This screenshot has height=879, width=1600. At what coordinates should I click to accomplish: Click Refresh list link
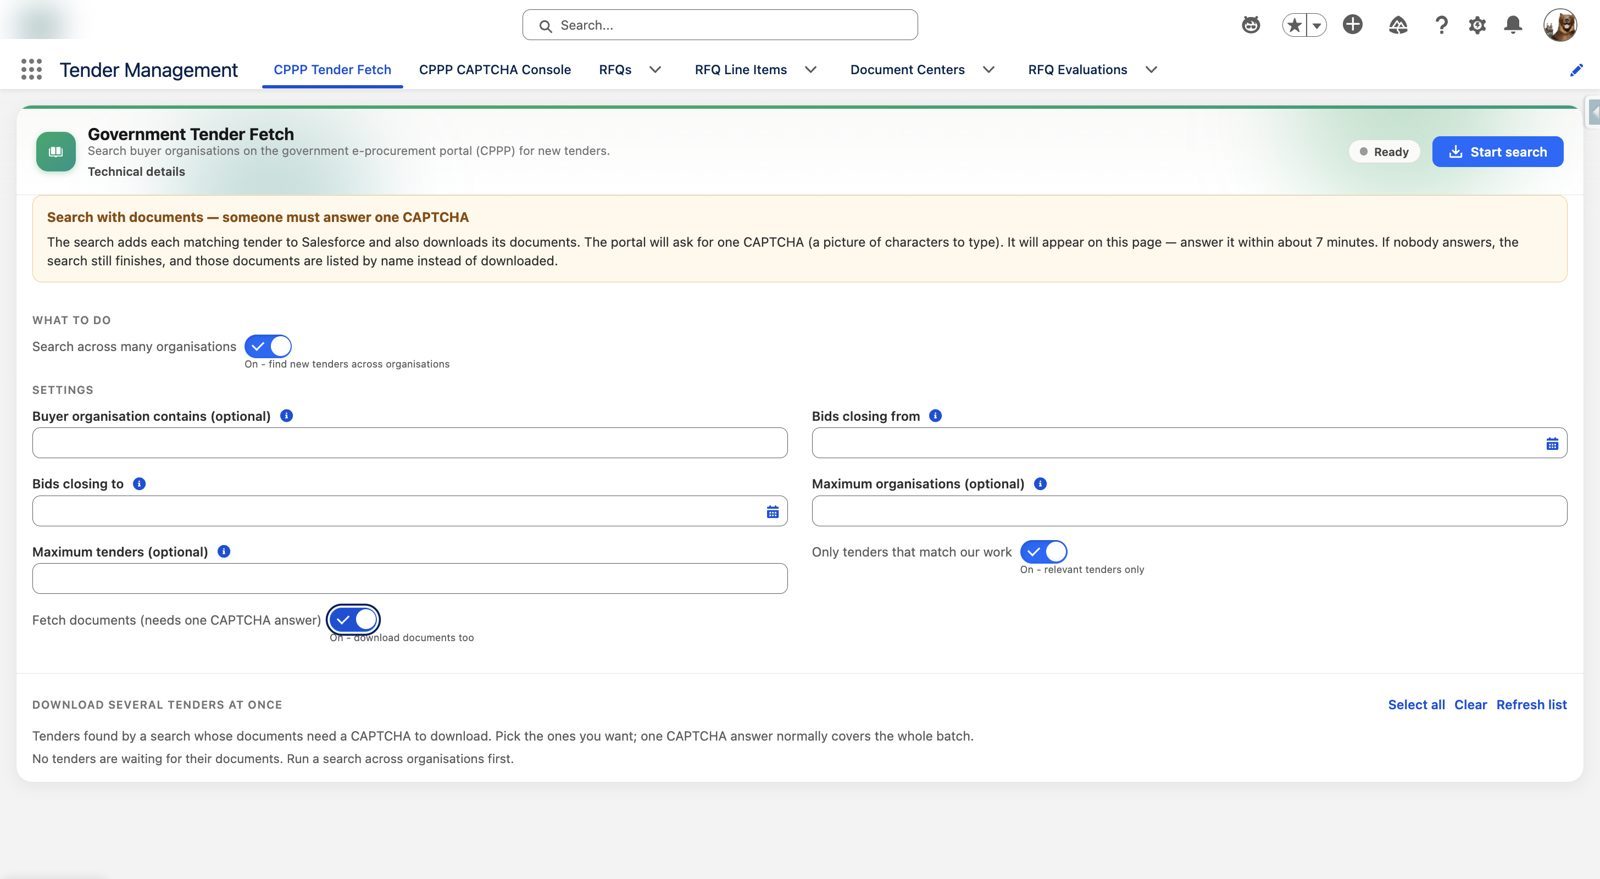[x=1531, y=705]
